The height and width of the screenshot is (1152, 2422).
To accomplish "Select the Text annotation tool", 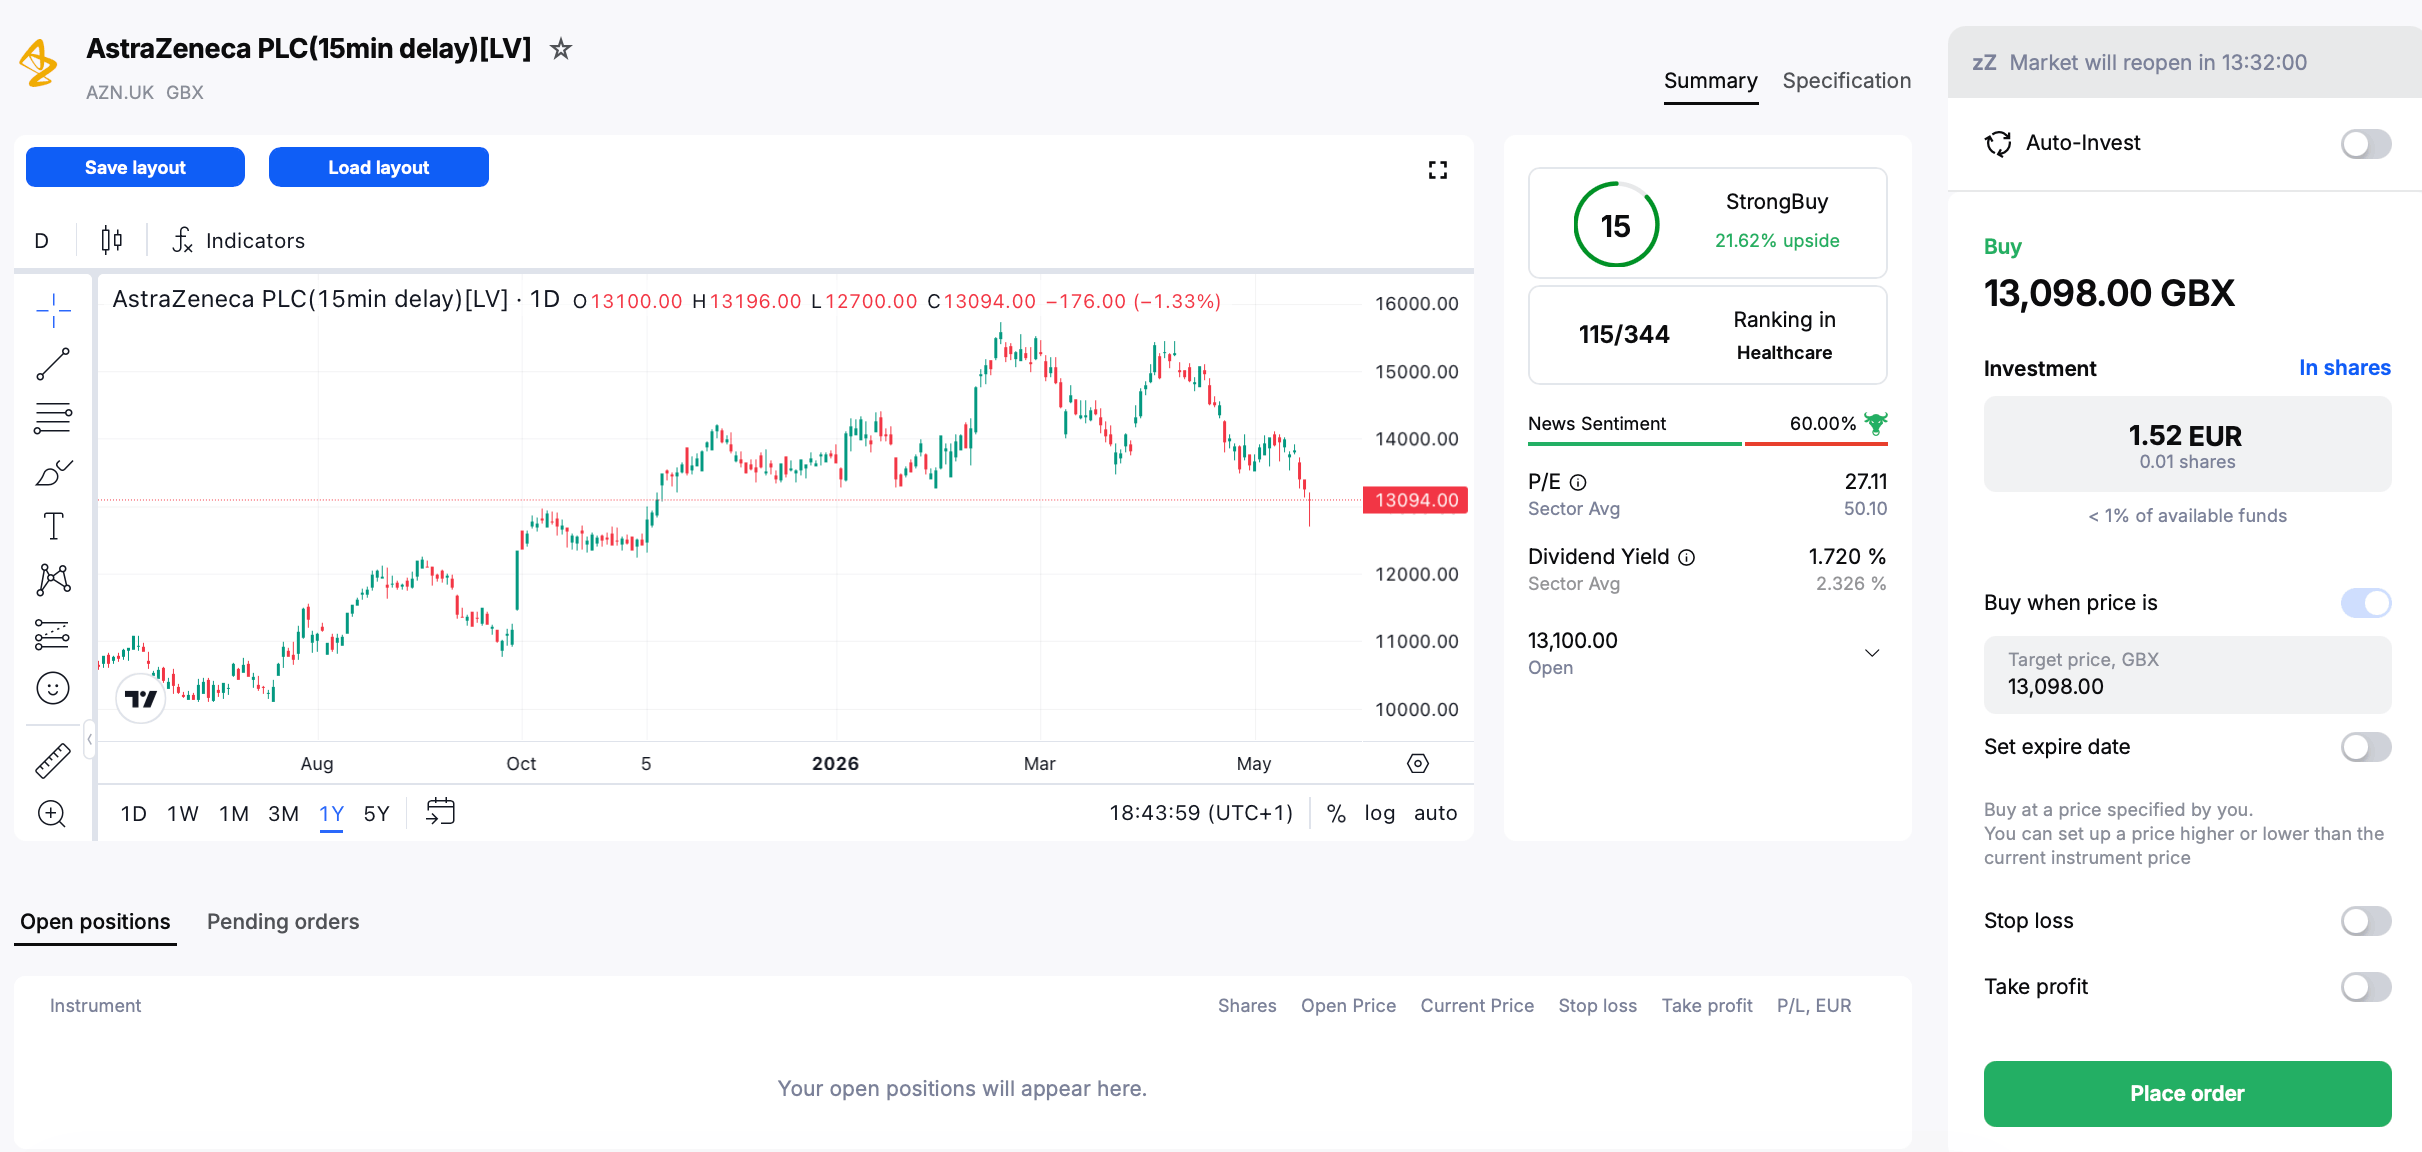I will pos(53,526).
